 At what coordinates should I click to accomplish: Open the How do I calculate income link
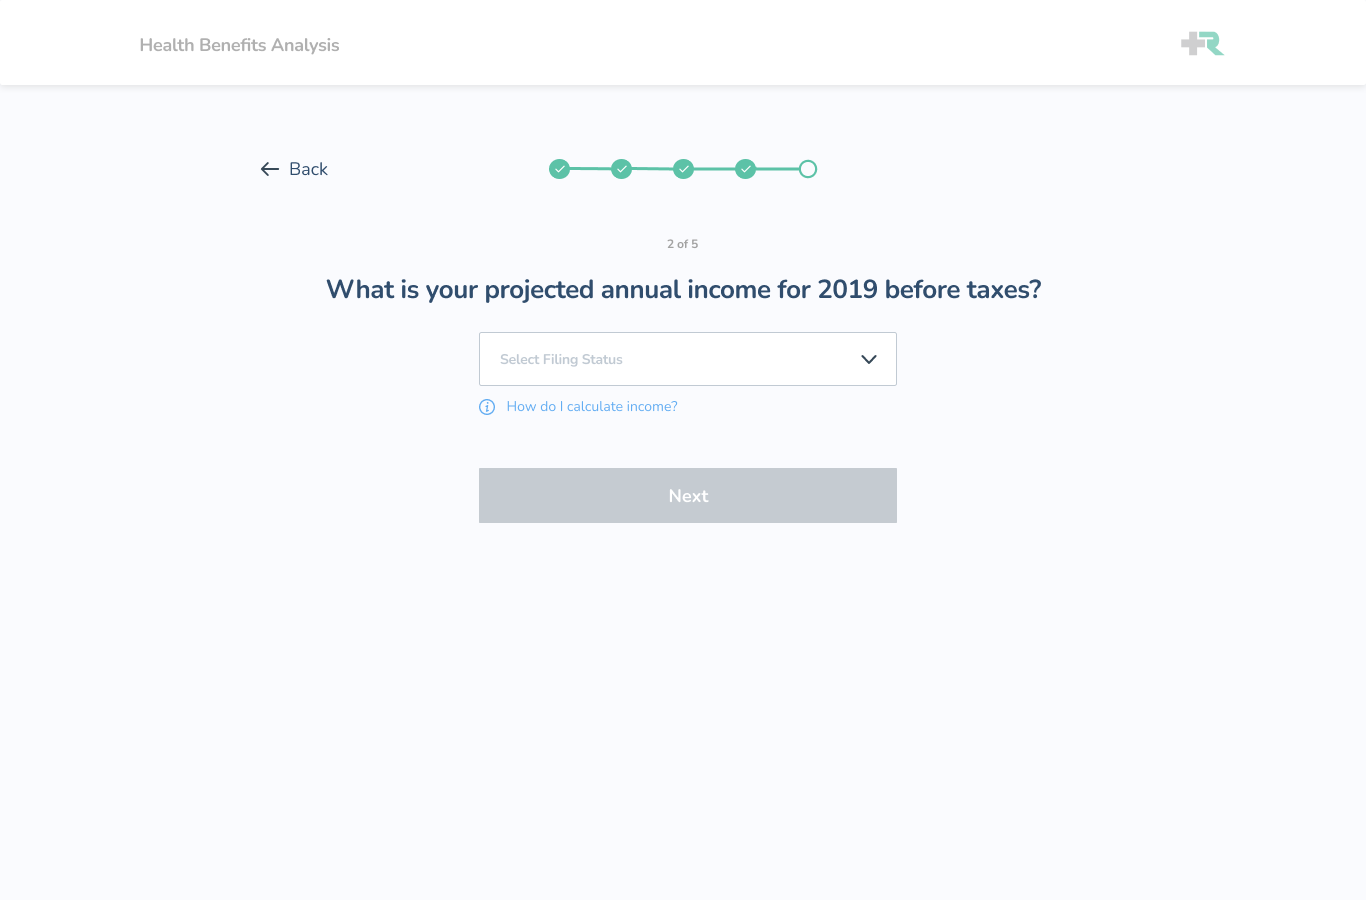[592, 406]
